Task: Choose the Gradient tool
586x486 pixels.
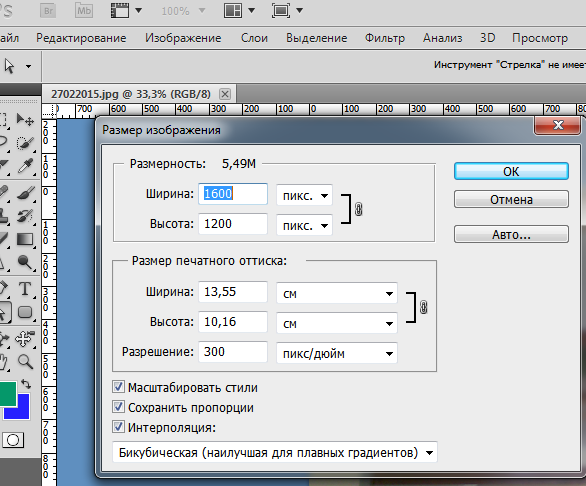Action: 25,239
